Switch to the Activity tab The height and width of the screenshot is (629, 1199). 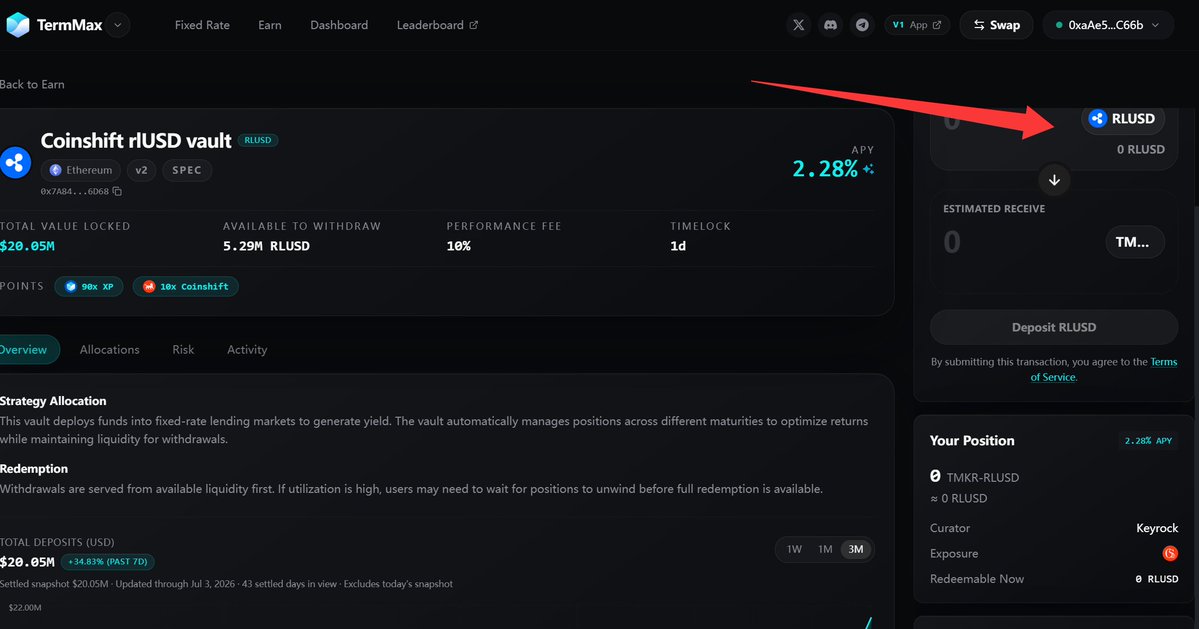(x=247, y=349)
